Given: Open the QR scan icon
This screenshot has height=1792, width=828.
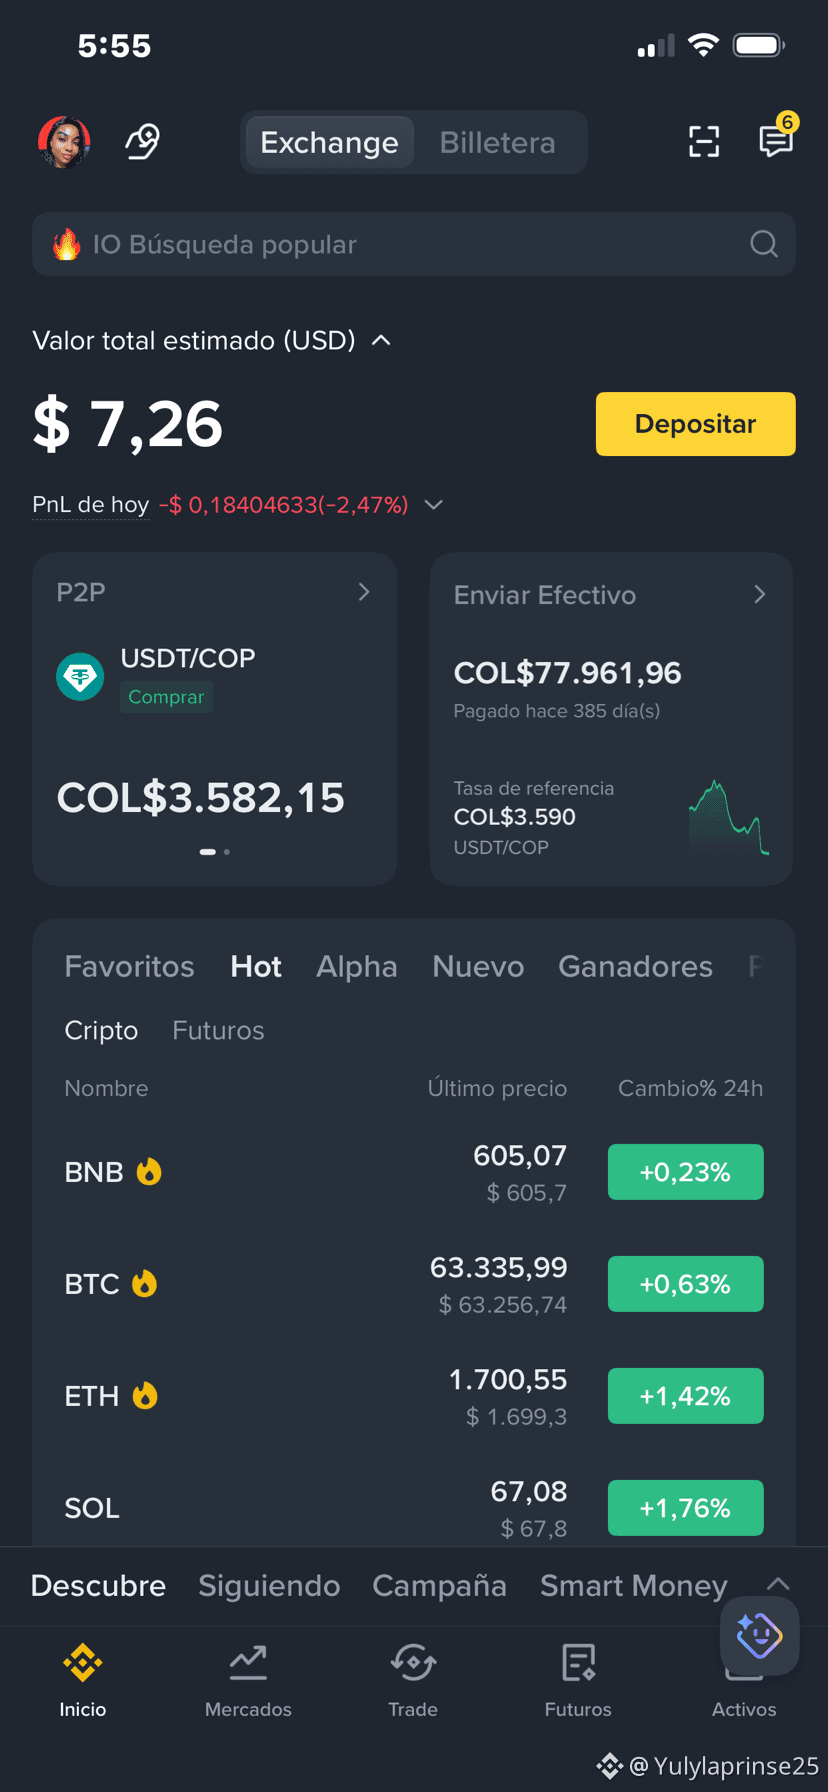Looking at the screenshot, I should pos(704,142).
